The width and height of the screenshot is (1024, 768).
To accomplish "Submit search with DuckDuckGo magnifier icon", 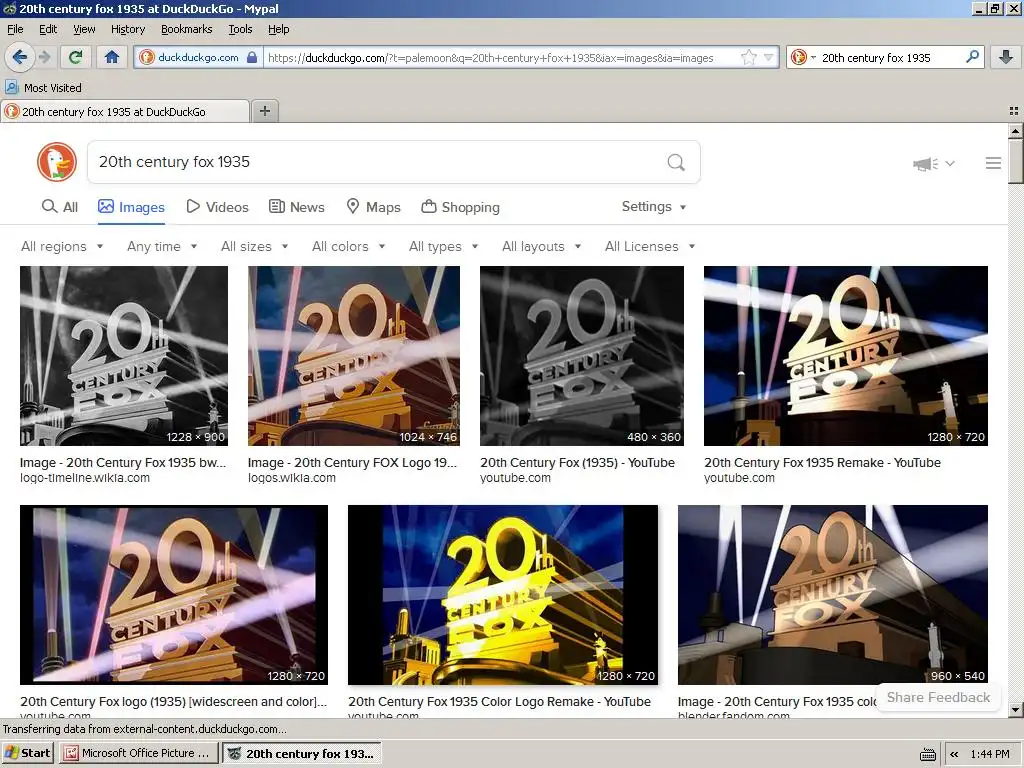I will point(676,162).
